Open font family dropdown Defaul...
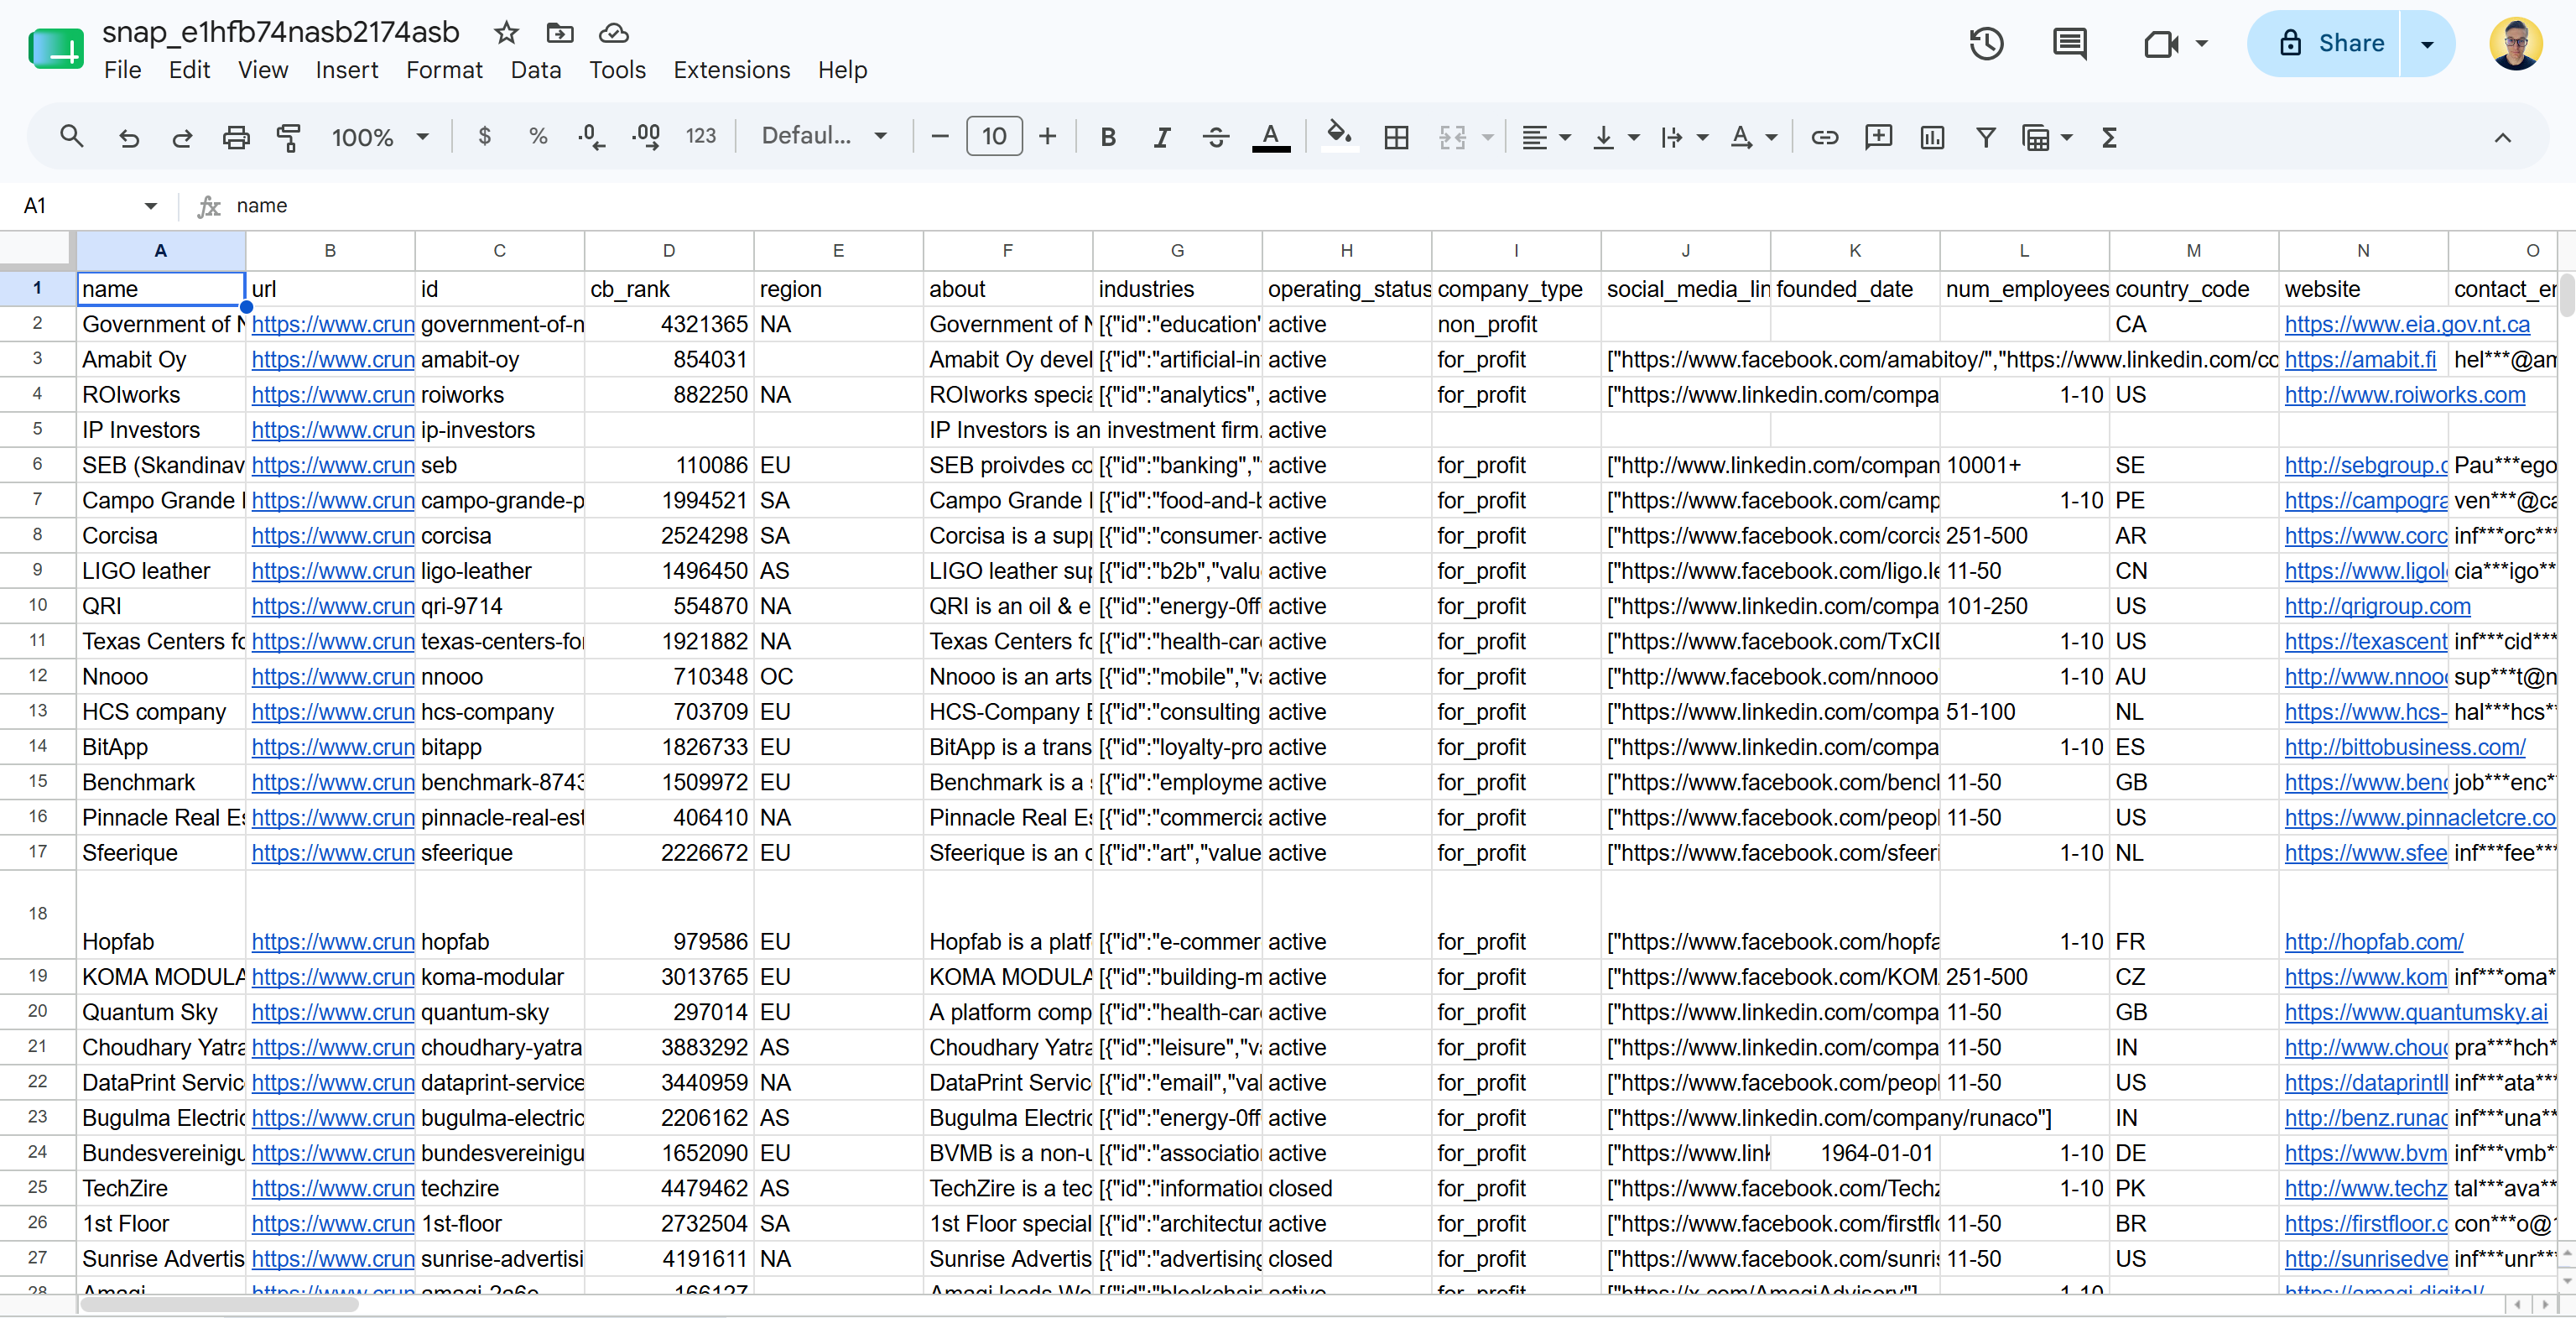 click(824, 136)
